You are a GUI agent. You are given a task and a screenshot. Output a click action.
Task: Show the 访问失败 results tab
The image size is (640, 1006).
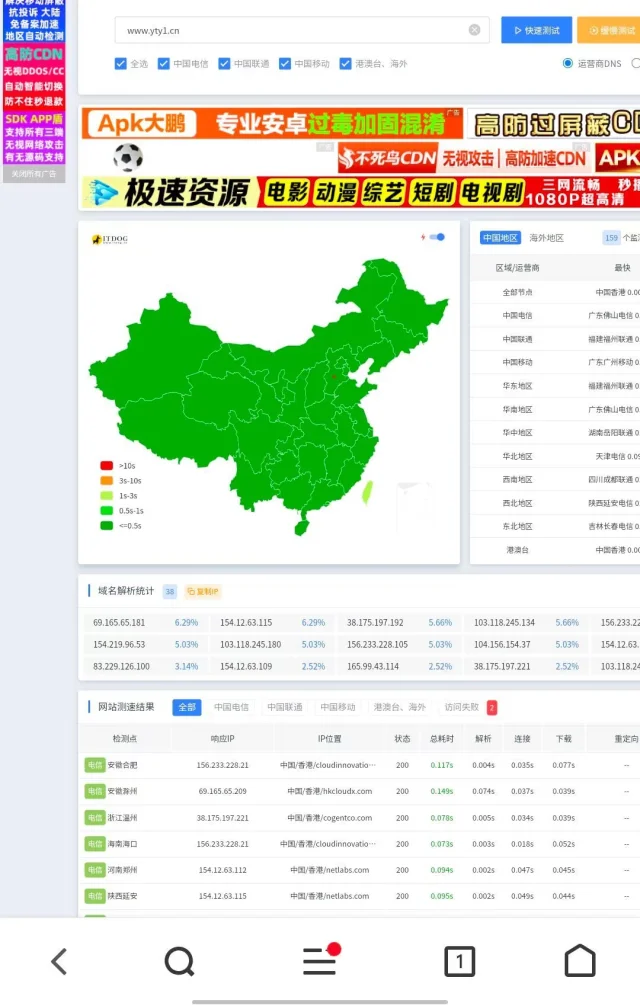[461, 707]
